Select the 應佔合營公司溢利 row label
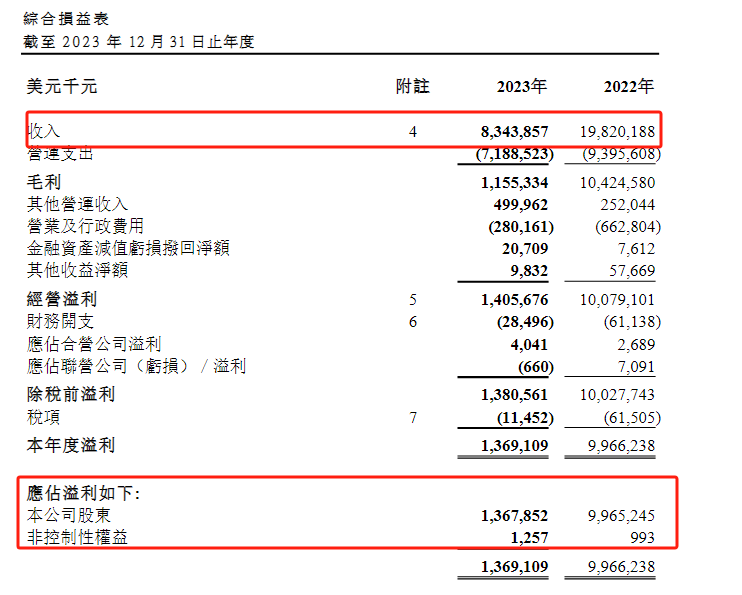Viewport: 742px width, 595px height. (94, 344)
